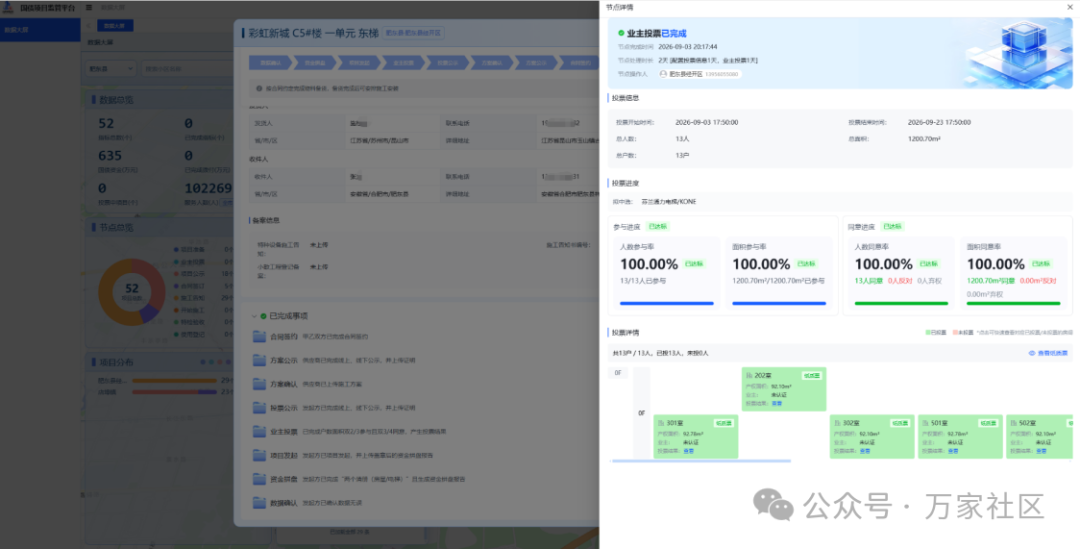Screen dimensions: 1080x549
Task: Open the 投票公示 folder icon
Action: point(259,408)
